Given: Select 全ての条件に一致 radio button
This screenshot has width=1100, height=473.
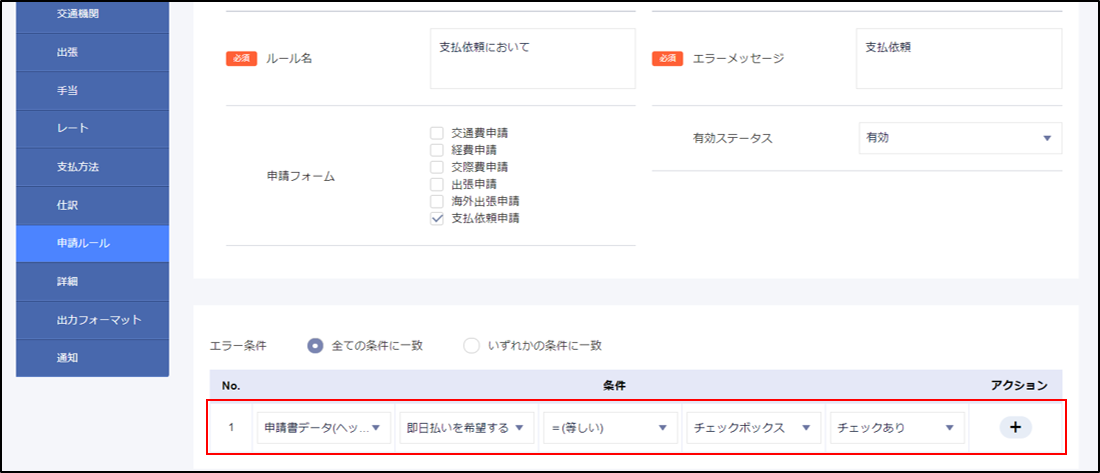Looking at the screenshot, I should pyautogui.click(x=316, y=346).
